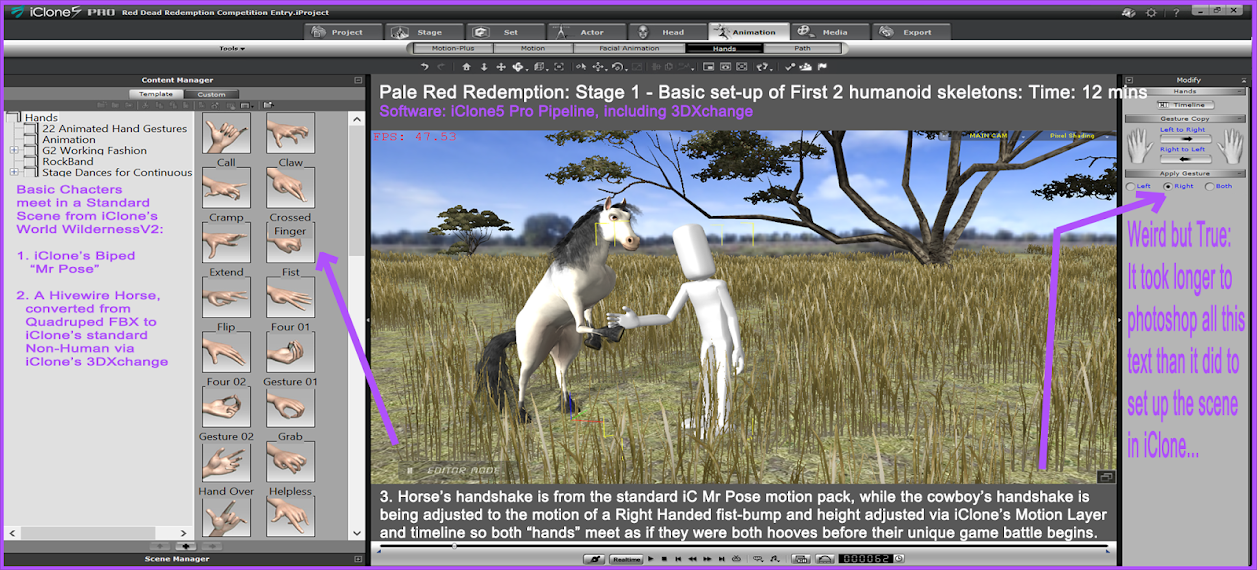The width and height of the screenshot is (1257, 570).
Task: Select the 22 Animated Hand Gestures folder
Action: click(x=114, y=129)
